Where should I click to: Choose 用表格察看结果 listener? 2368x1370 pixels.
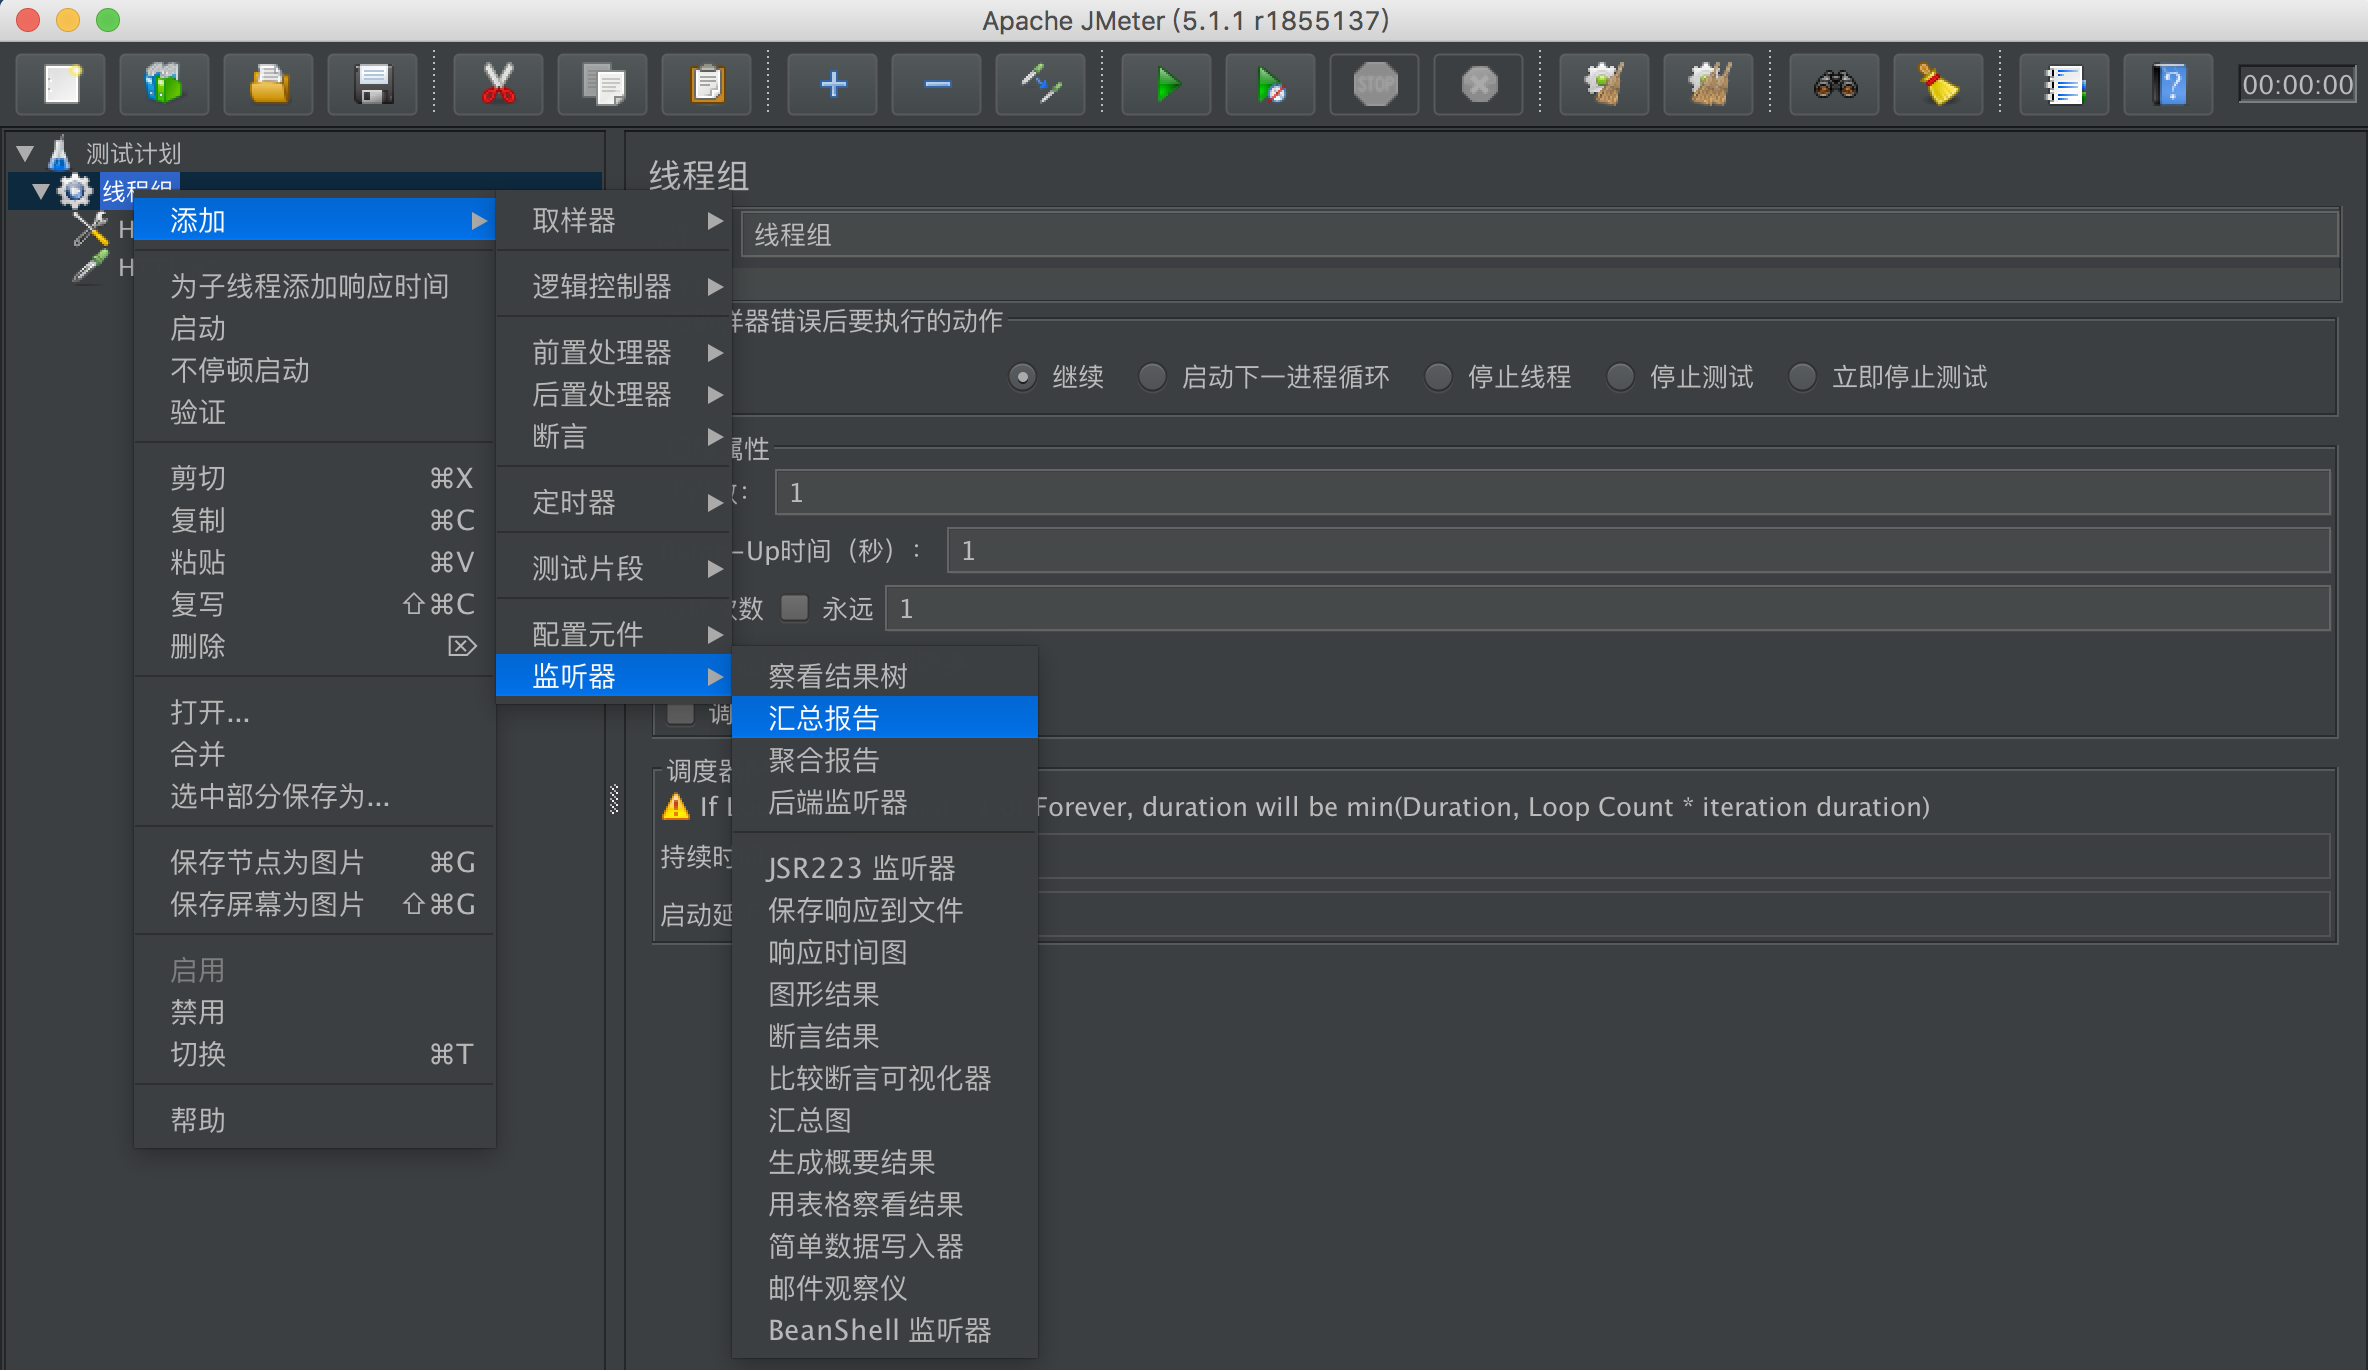coord(885,1204)
